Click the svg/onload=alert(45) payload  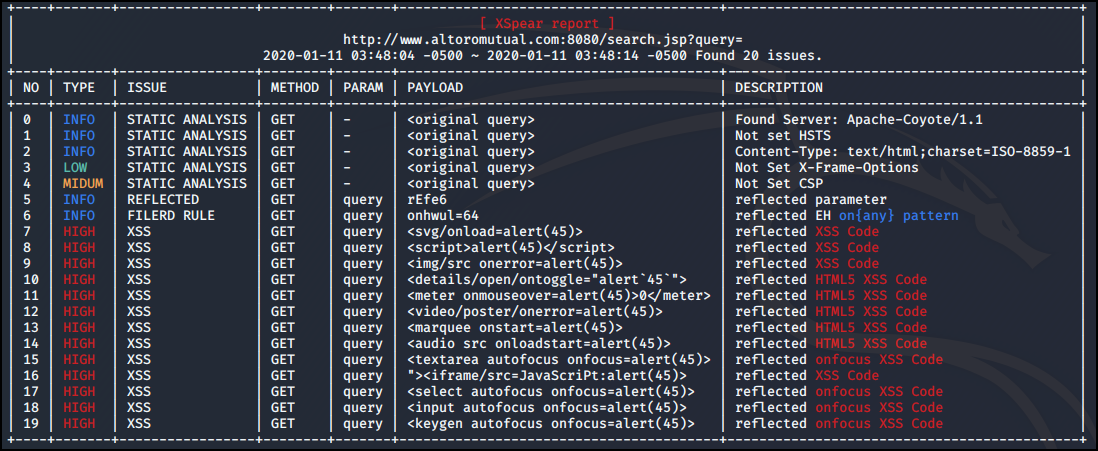(494, 232)
